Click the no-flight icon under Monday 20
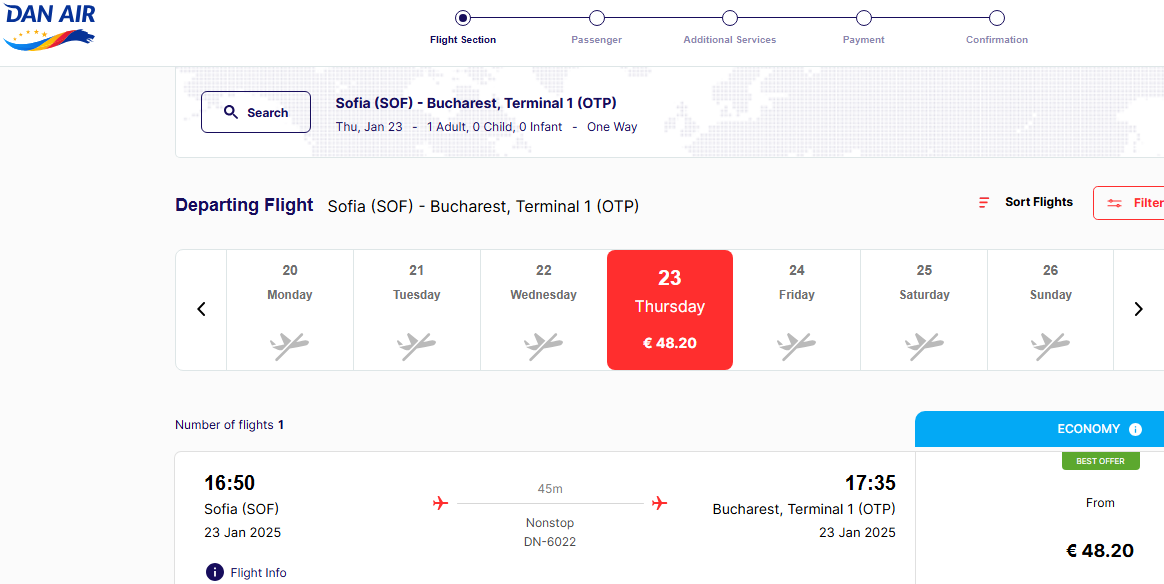Image resolution: width=1164 pixels, height=584 pixels. pyautogui.click(x=290, y=346)
